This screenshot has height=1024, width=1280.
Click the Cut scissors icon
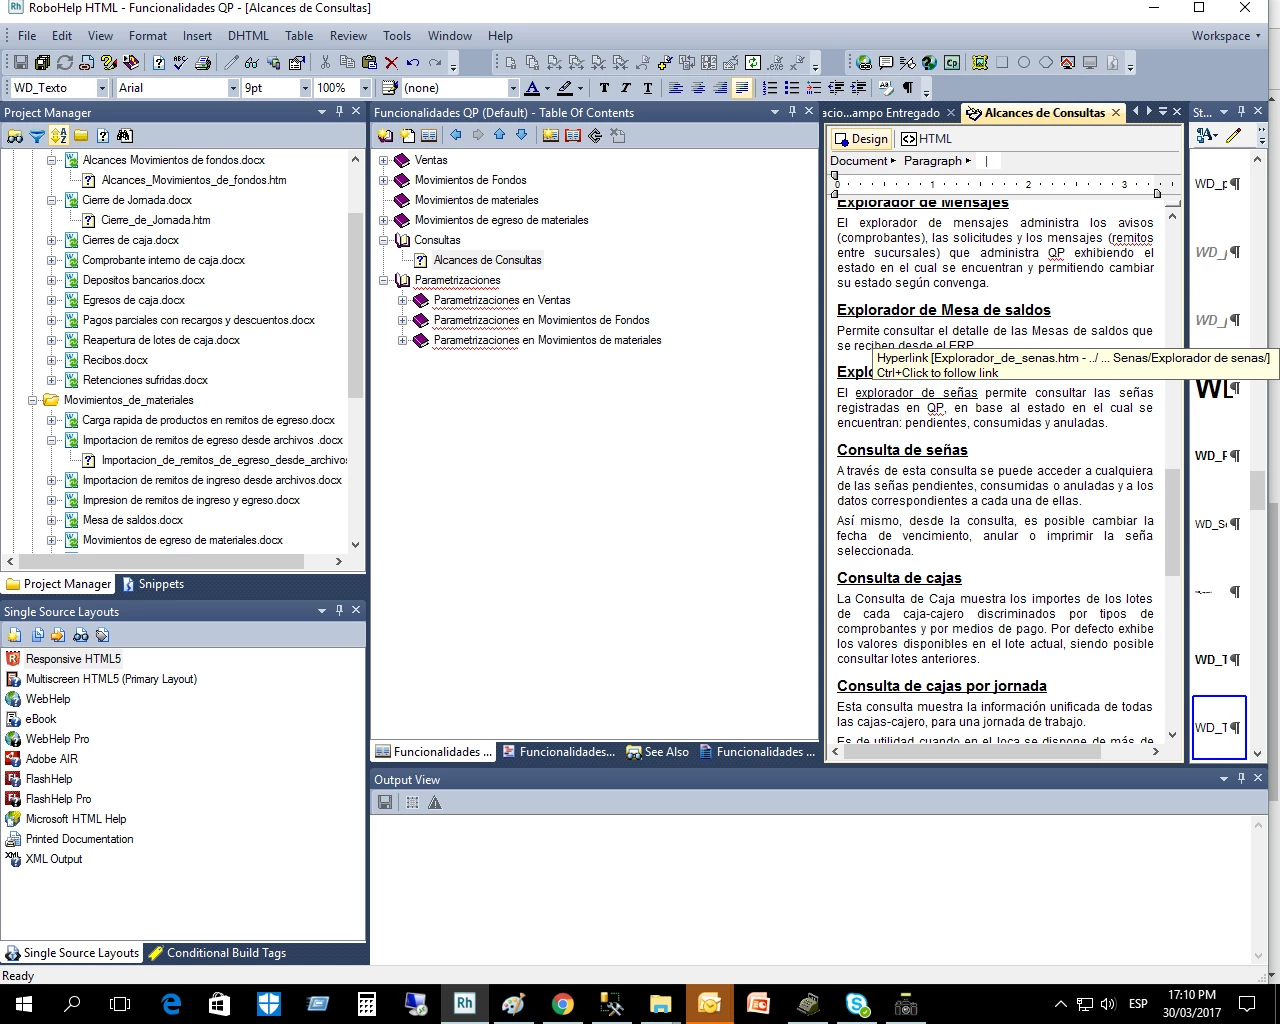[x=324, y=62]
